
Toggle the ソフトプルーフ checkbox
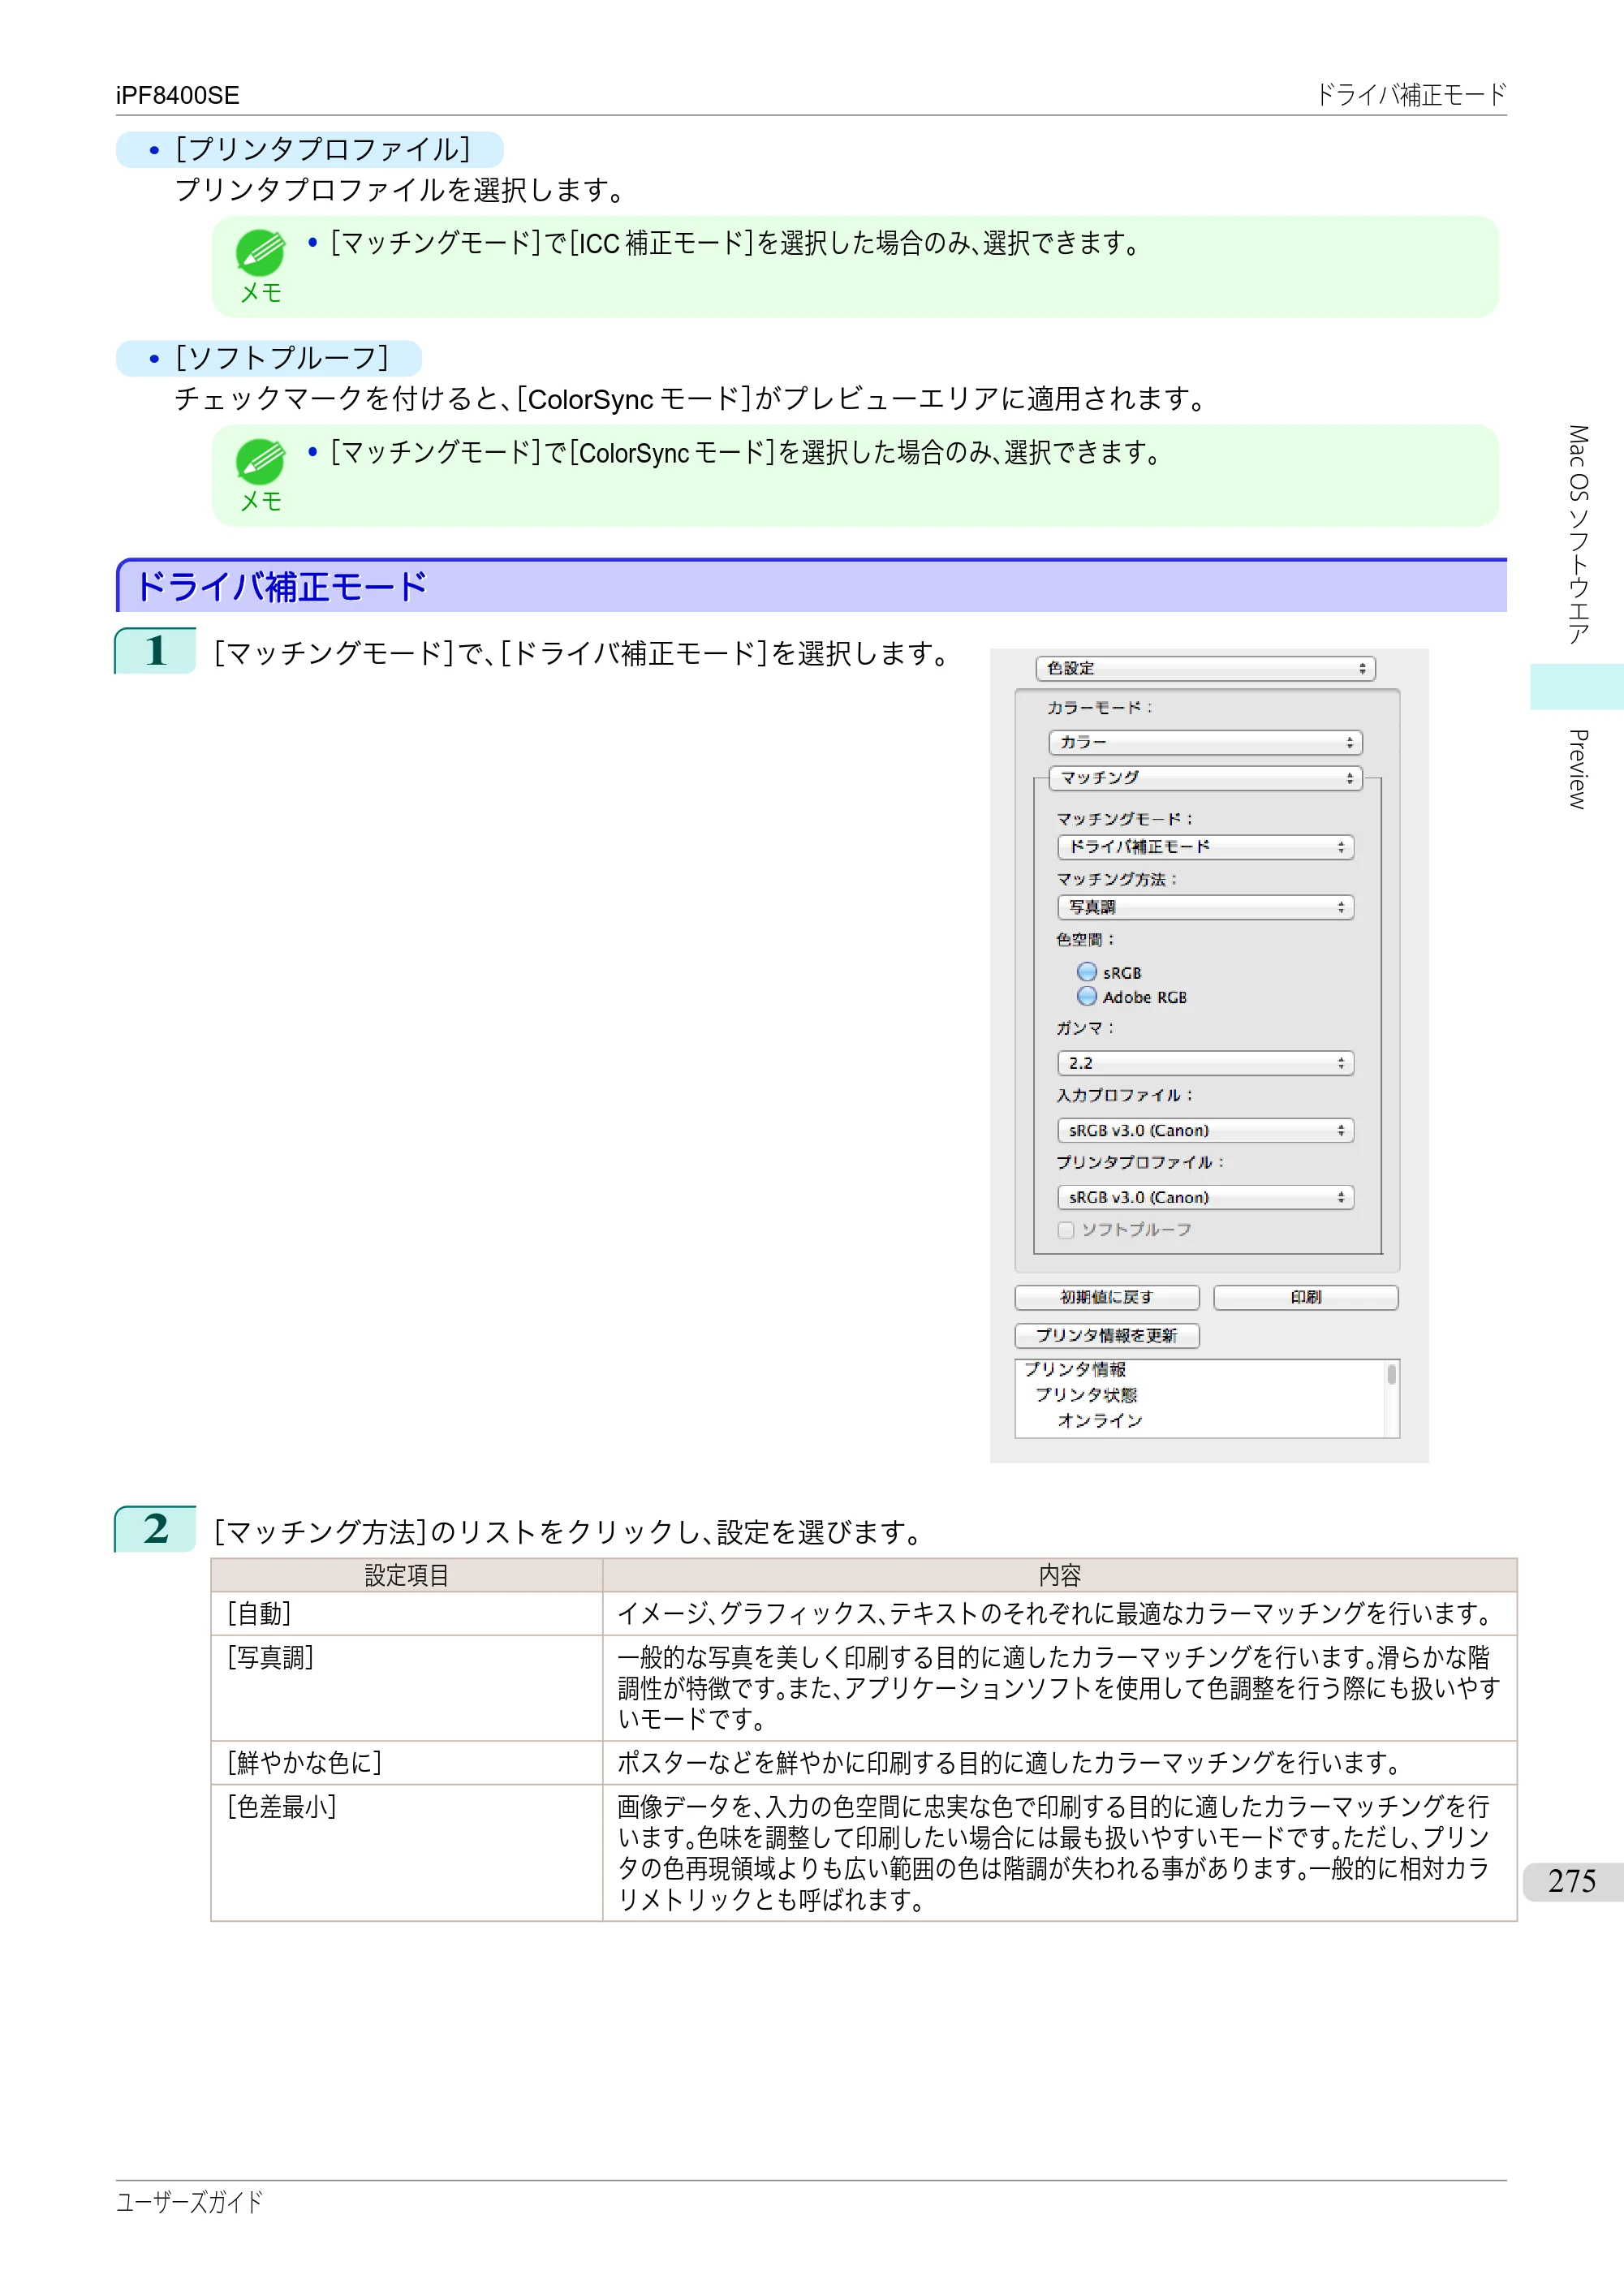pos(1066,1230)
